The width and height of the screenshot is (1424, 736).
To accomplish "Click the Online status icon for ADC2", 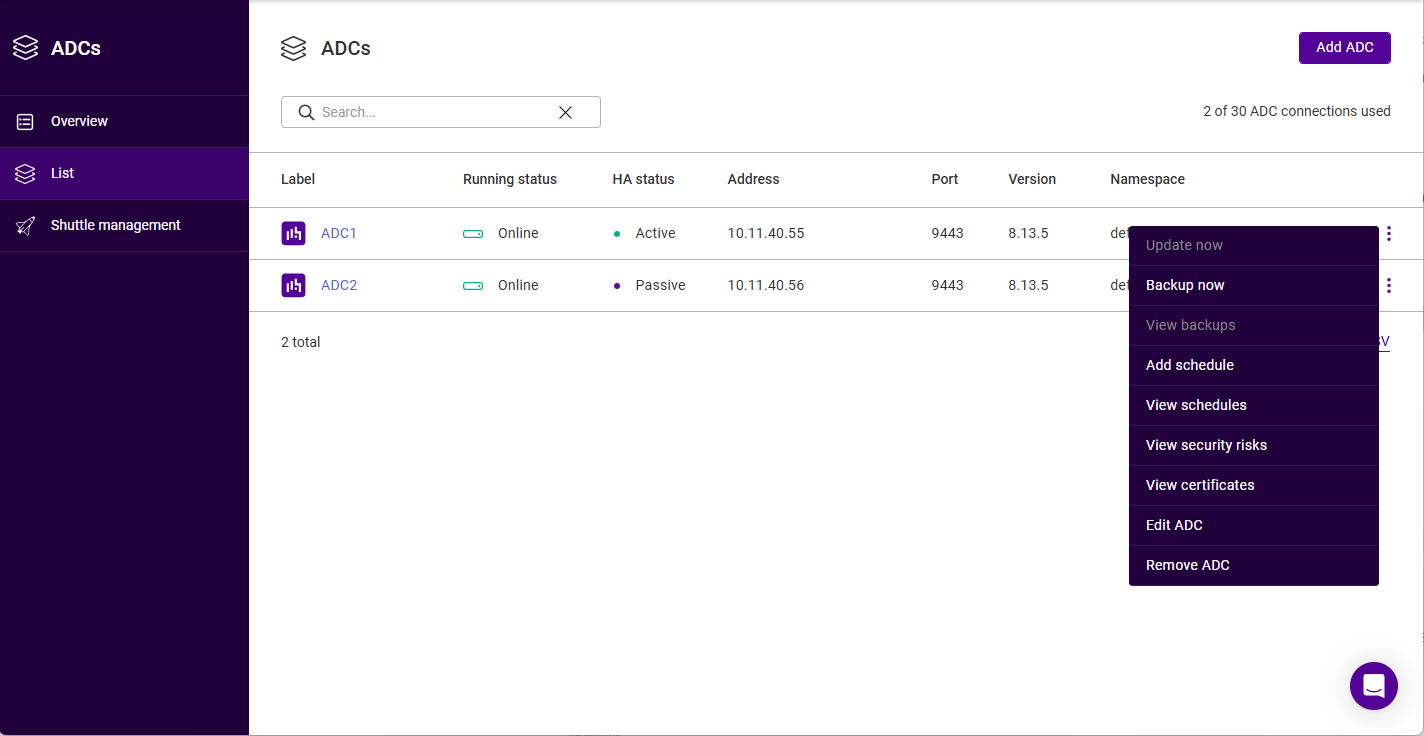I will coord(473,285).
